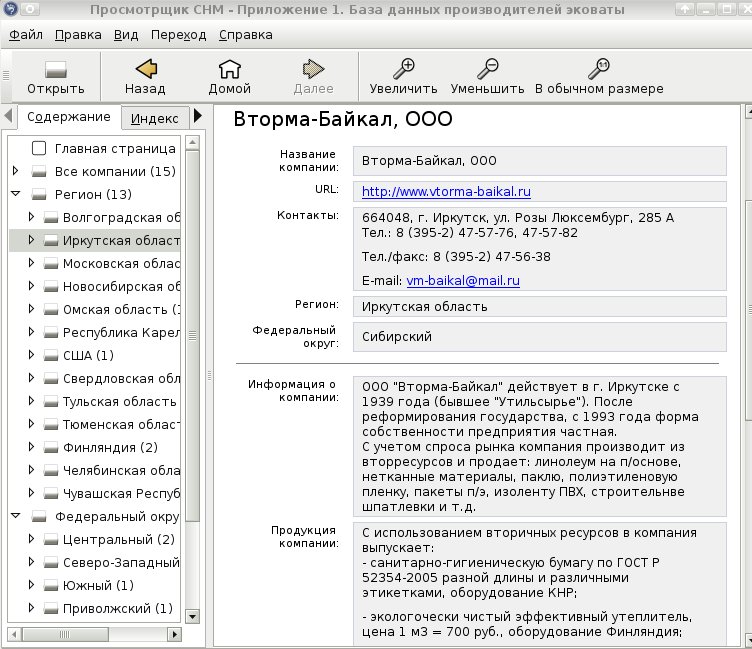Click the tree scrollbar down arrow
Viewport: 752px width, 649px height.
192,616
